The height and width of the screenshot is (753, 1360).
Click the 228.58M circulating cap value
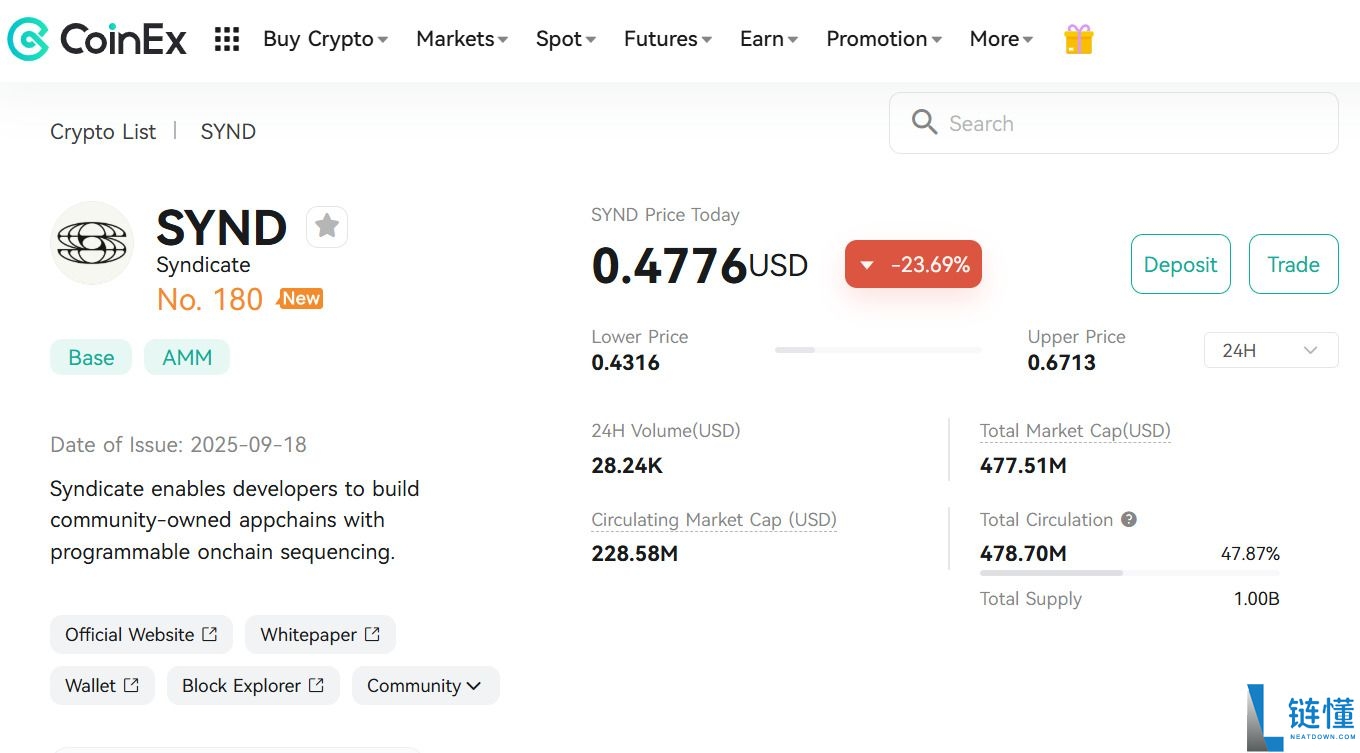pos(634,553)
